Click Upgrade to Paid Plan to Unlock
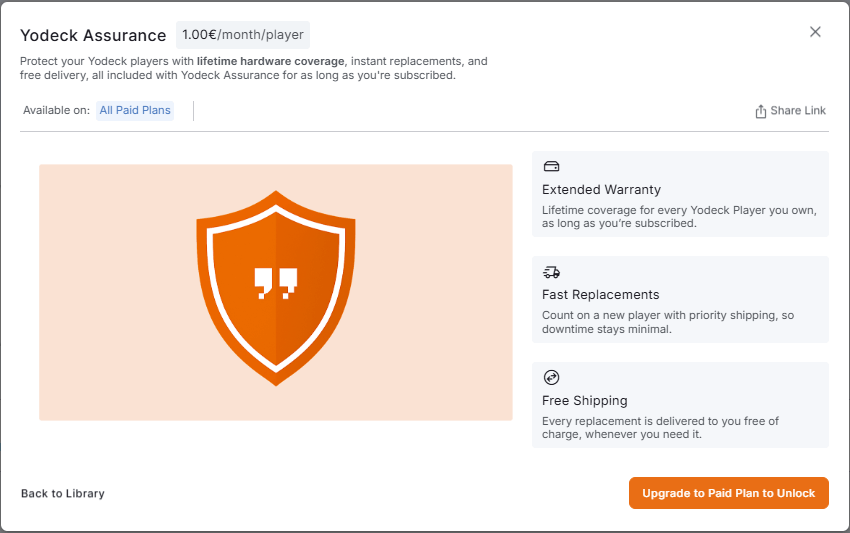Screen dimensions: 850x533 [x=728, y=493]
